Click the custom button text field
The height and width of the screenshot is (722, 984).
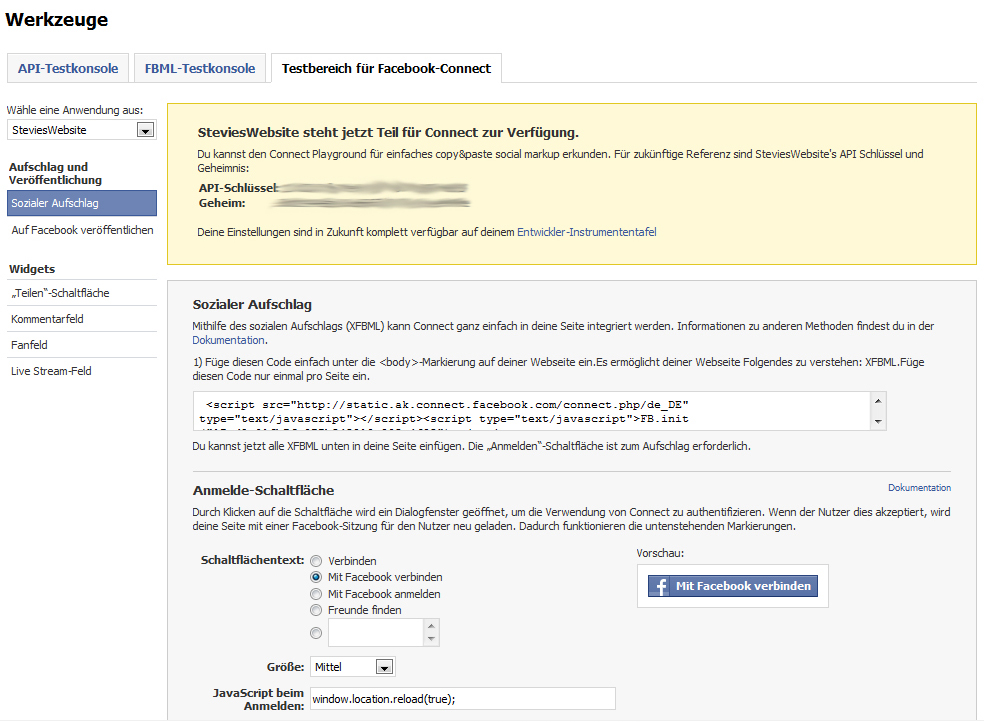click(376, 632)
